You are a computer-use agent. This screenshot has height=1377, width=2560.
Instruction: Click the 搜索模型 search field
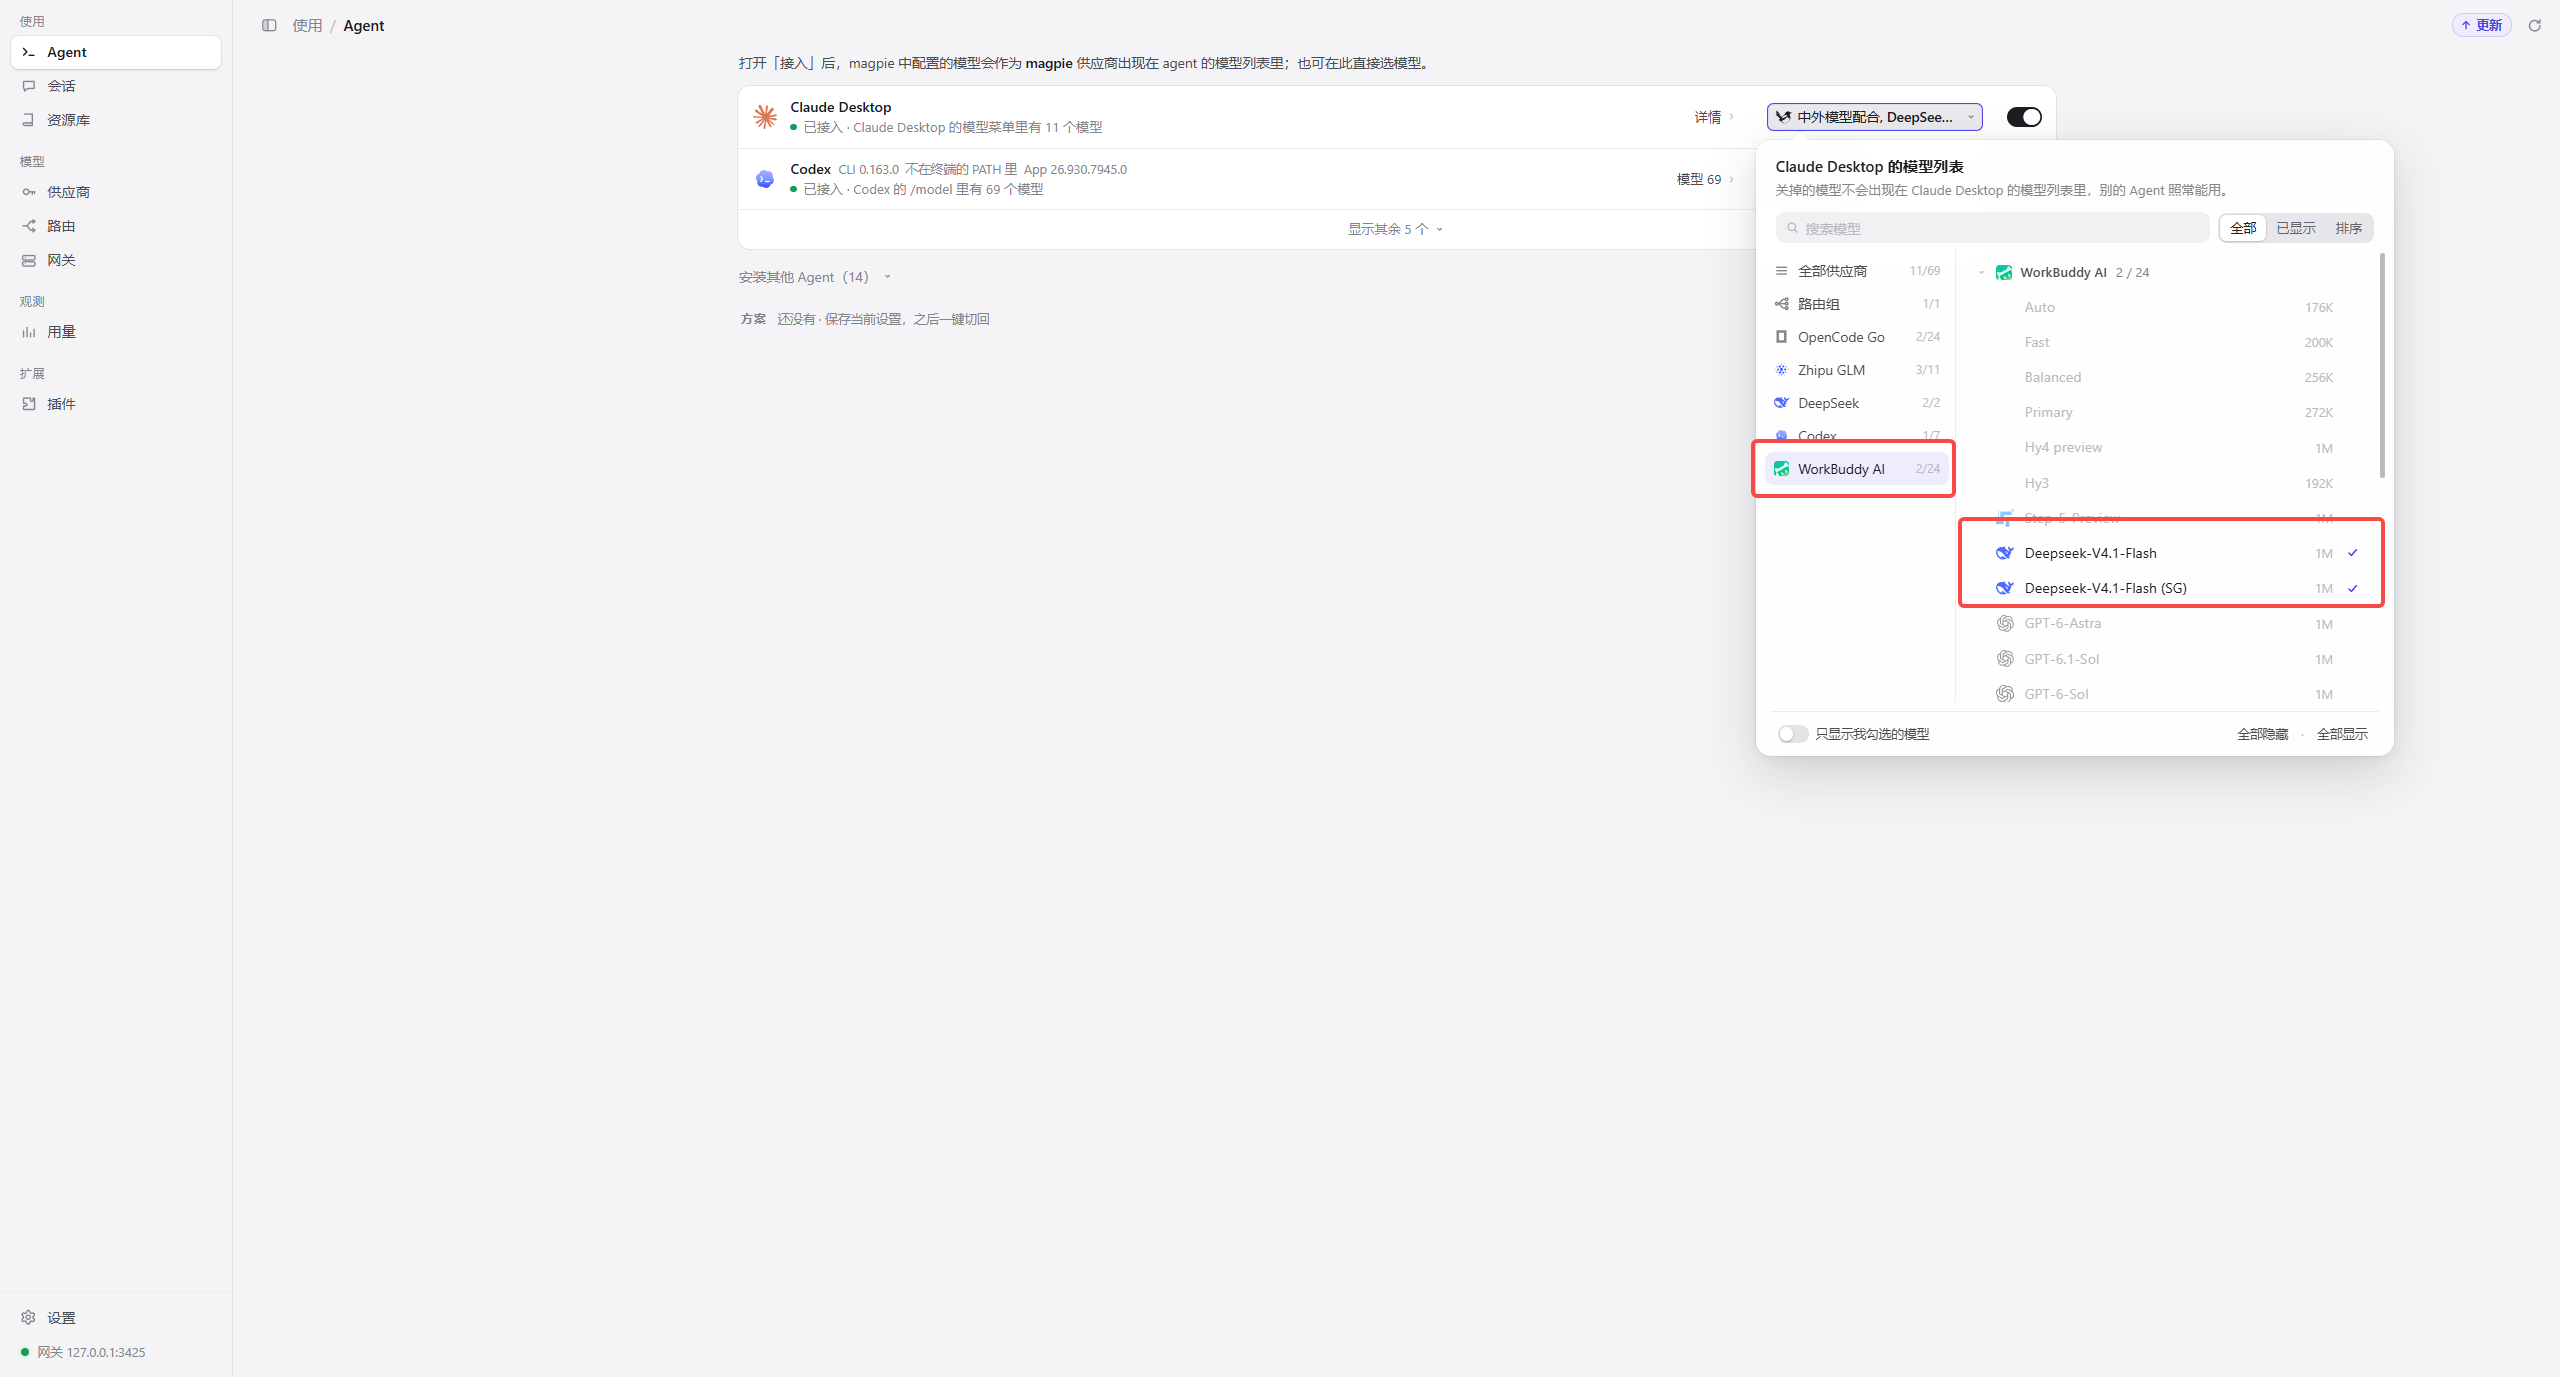coord(1992,228)
